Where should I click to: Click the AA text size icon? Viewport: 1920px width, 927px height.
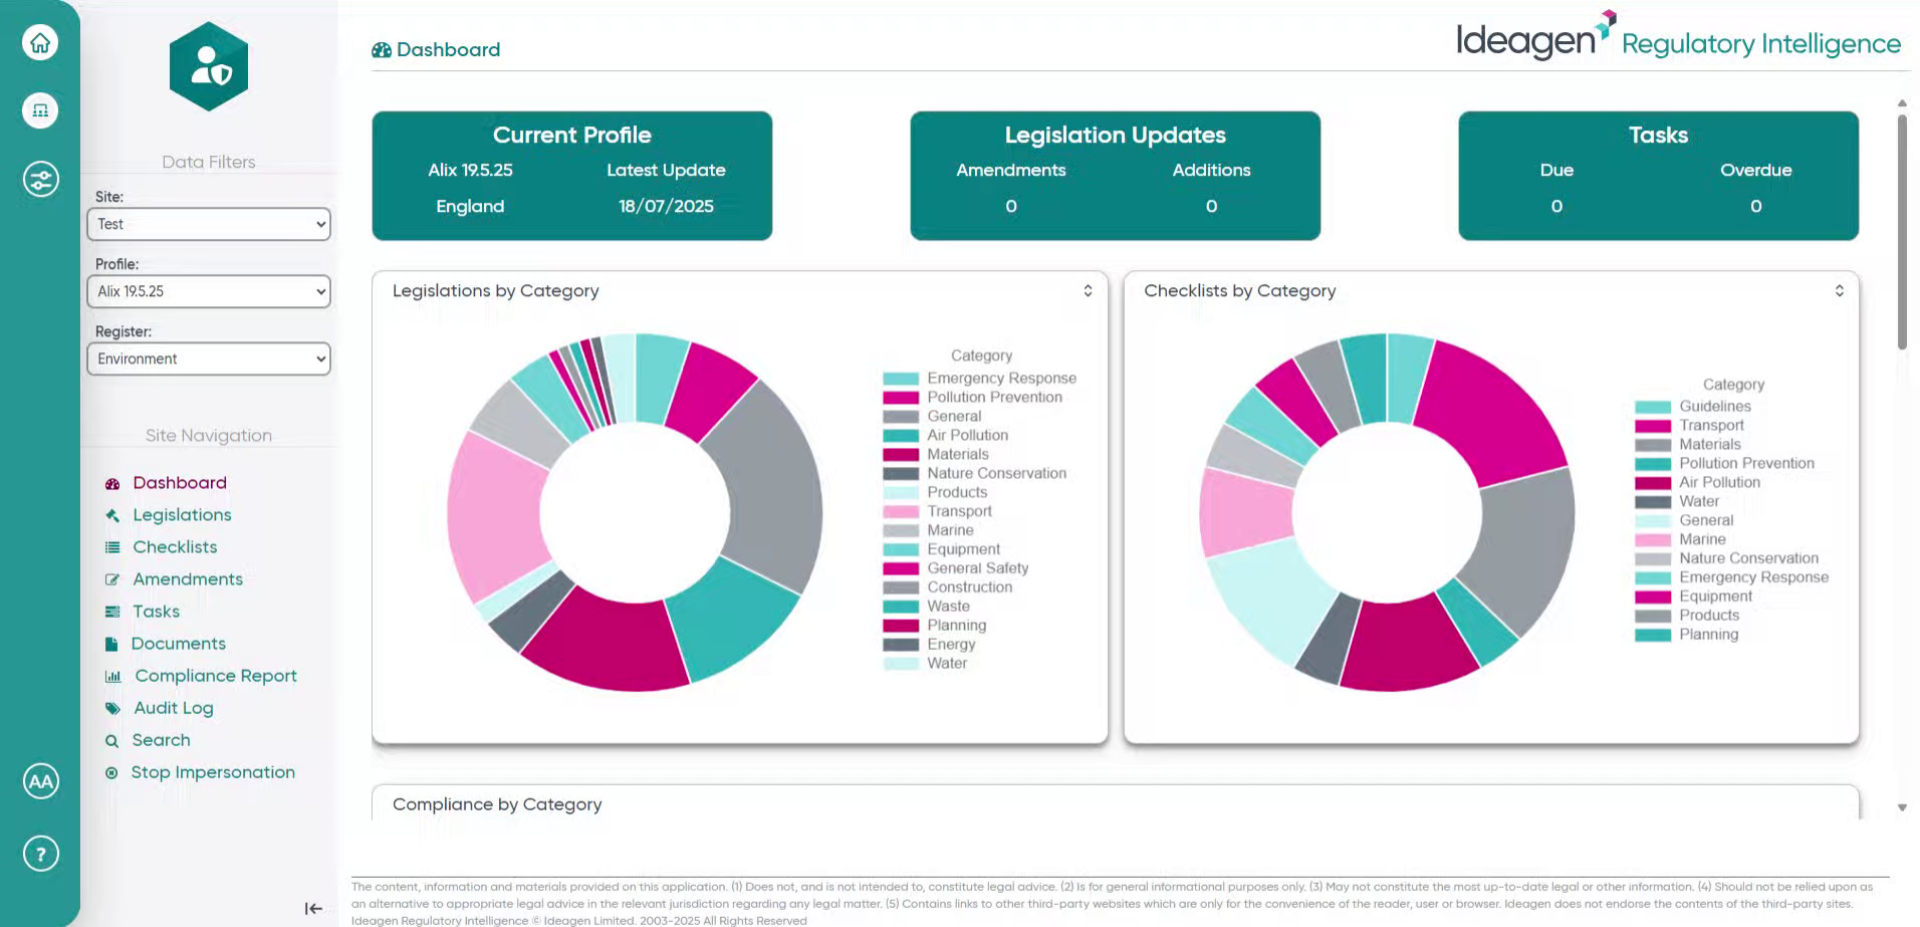click(40, 782)
